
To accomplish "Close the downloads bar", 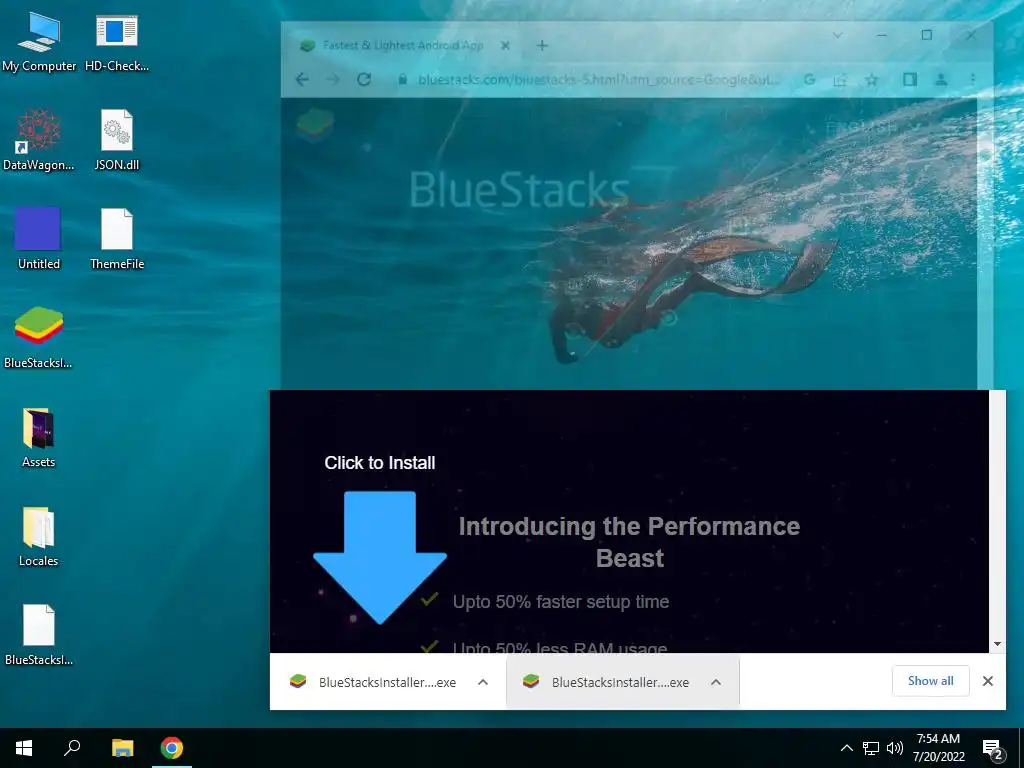I will pyautogui.click(x=988, y=681).
